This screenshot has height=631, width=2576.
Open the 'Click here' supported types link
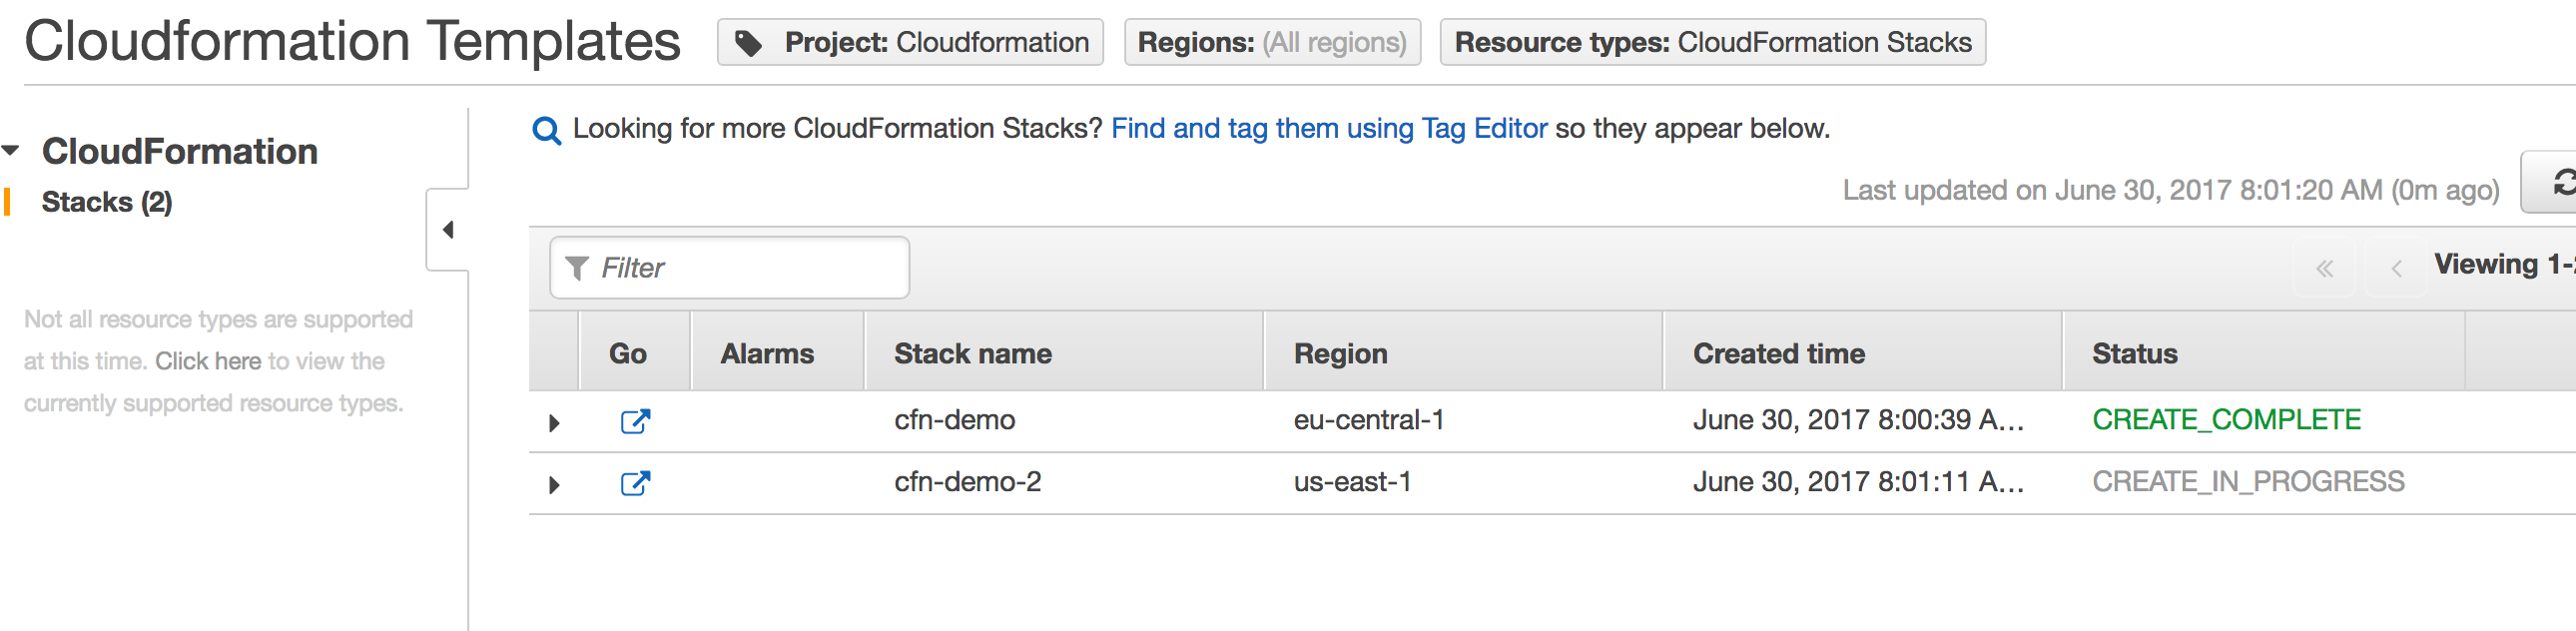tap(208, 361)
